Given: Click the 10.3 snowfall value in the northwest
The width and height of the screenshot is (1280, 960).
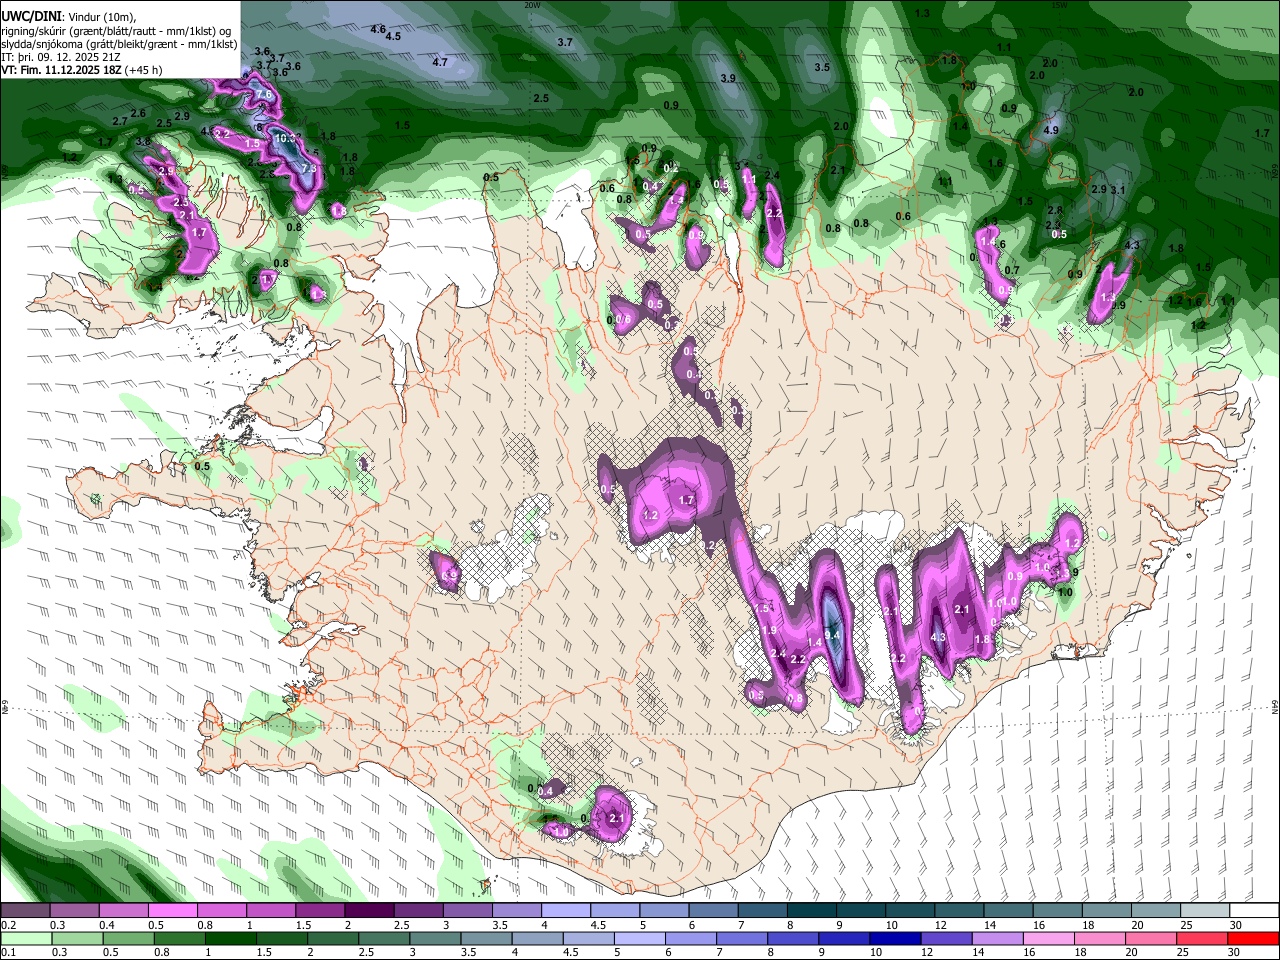Looking at the screenshot, I should point(286,138).
